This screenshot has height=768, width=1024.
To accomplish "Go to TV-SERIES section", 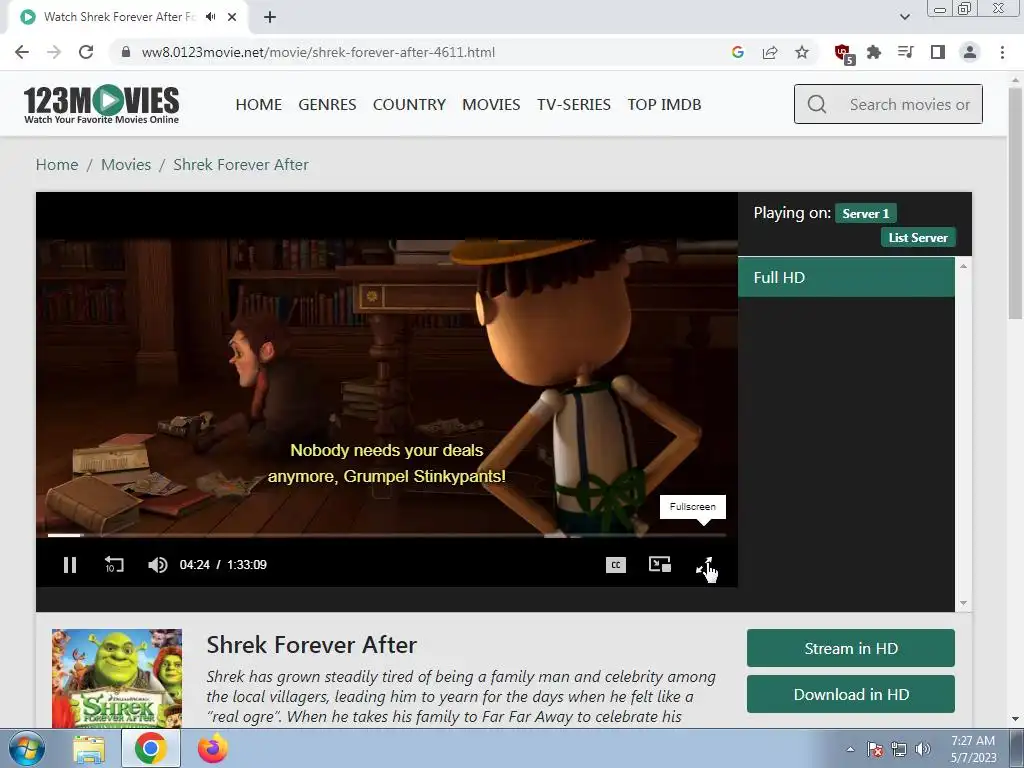I will (x=574, y=104).
